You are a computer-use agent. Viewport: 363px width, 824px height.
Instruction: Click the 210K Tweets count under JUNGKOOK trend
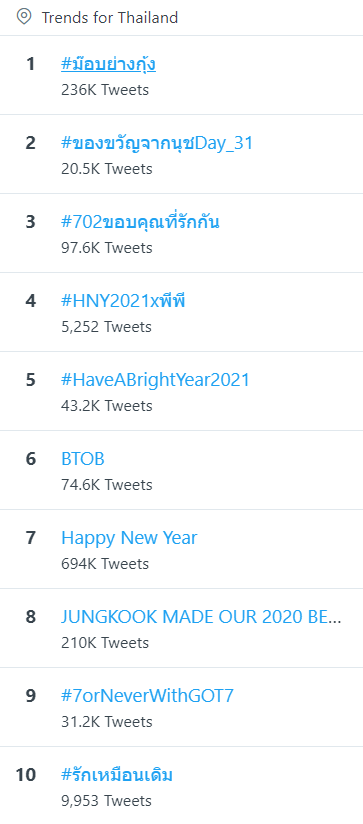point(105,643)
